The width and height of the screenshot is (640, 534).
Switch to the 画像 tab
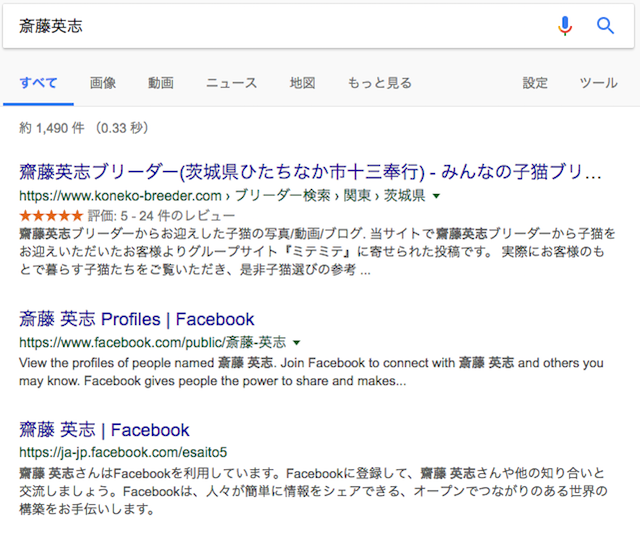103,83
